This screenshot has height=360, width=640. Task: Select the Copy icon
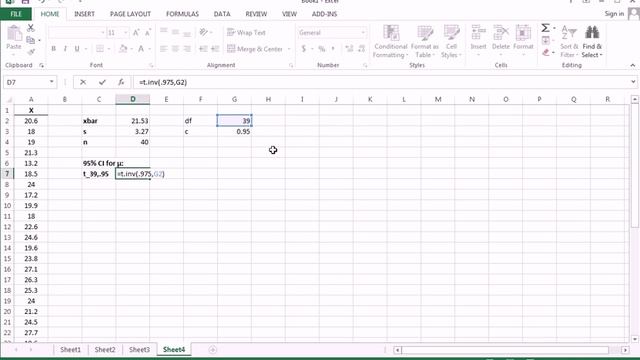tap(31, 40)
